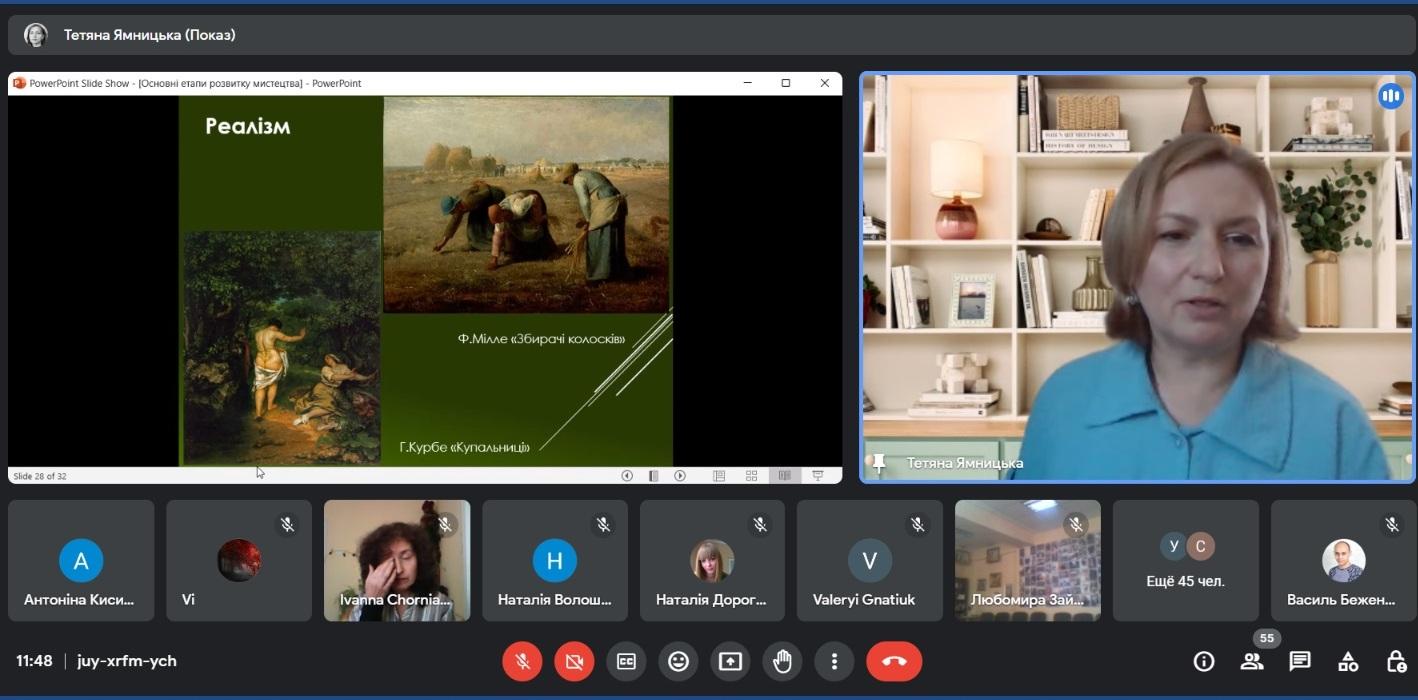Click the 'Антоніна Киси...' name label
The height and width of the screenshot is (700, 1418).
coord(79,600)
